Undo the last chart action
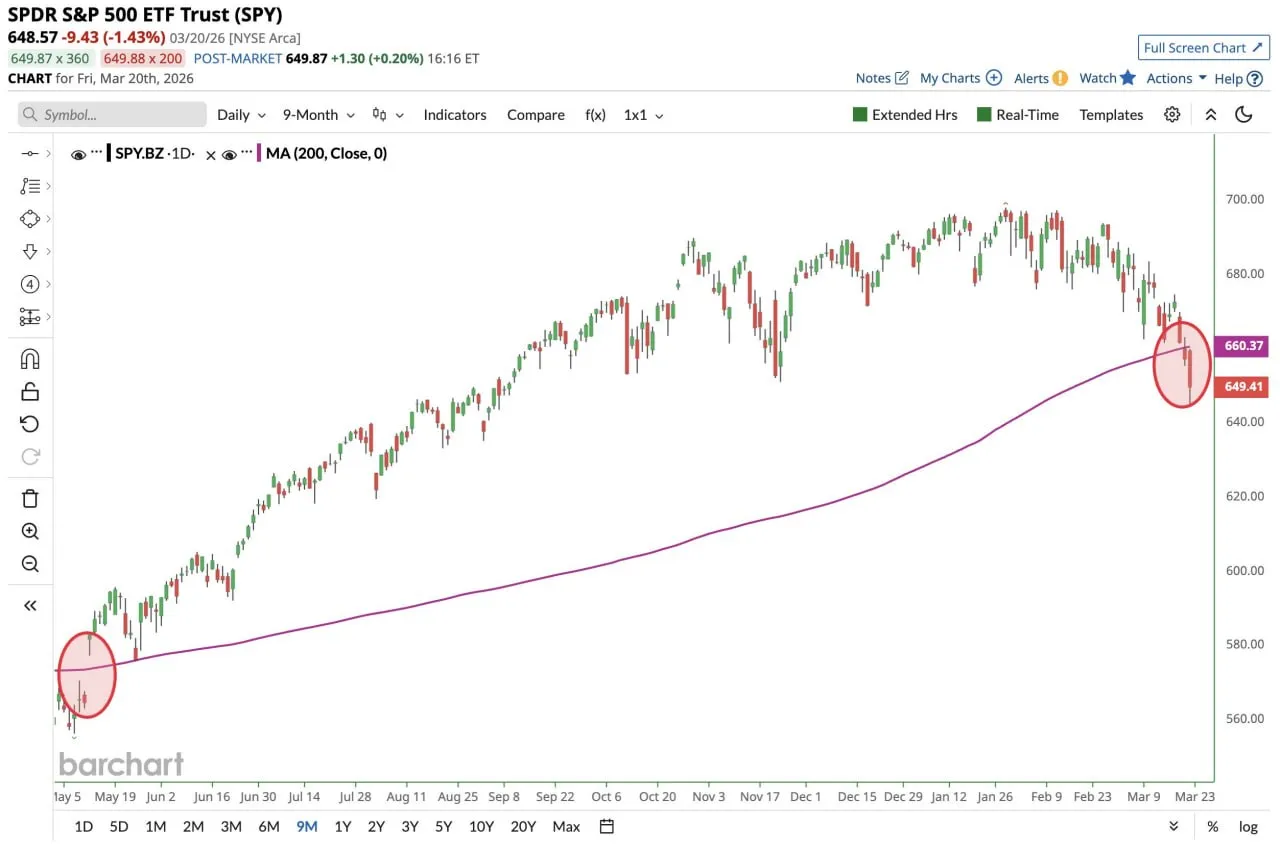This screenshot has height=849, width=1280. (x=28, y=423)
